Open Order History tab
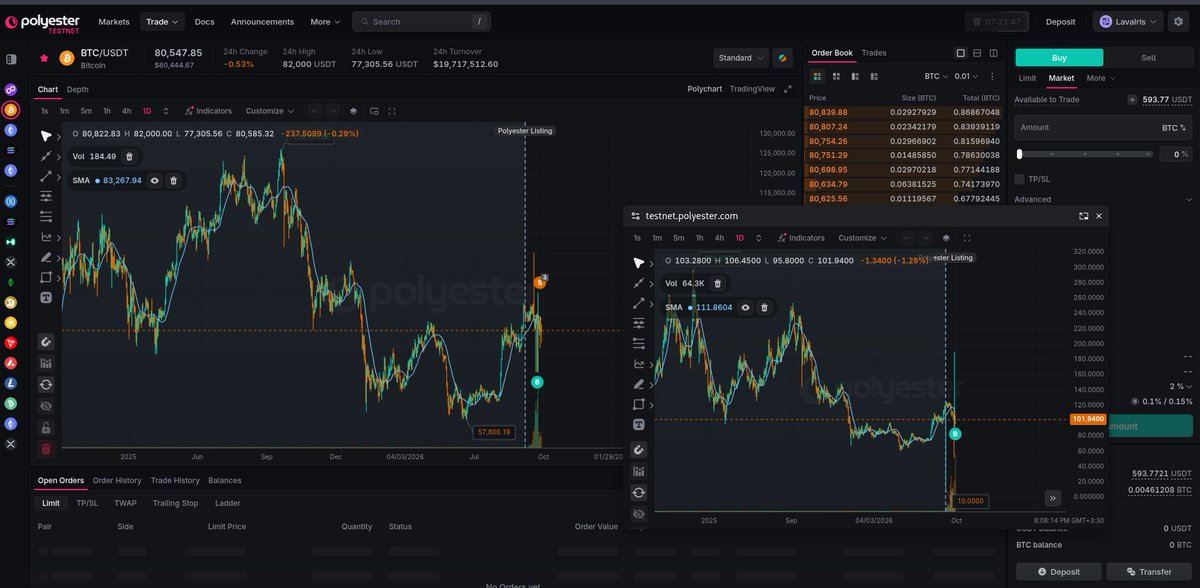The height and width of the screenshot is (588, 1200). (x=117, y=481)
